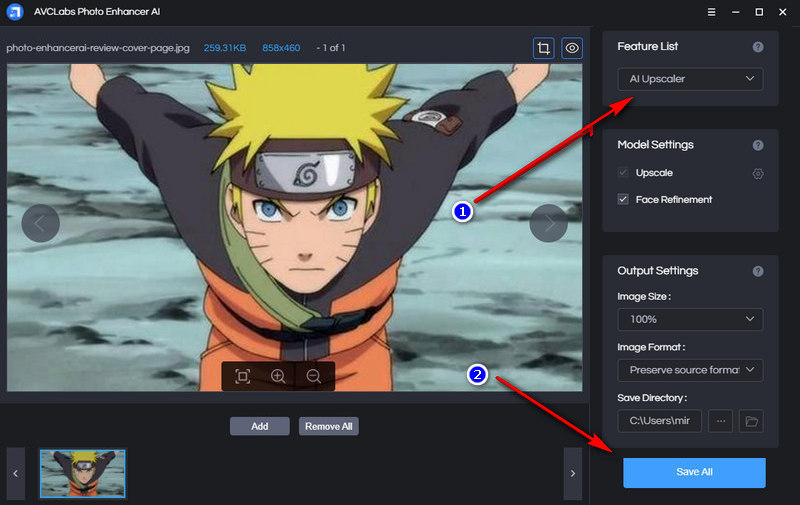Zoom in with the magnifier plus icon
The image size is (800, 505).
(278, 376)
